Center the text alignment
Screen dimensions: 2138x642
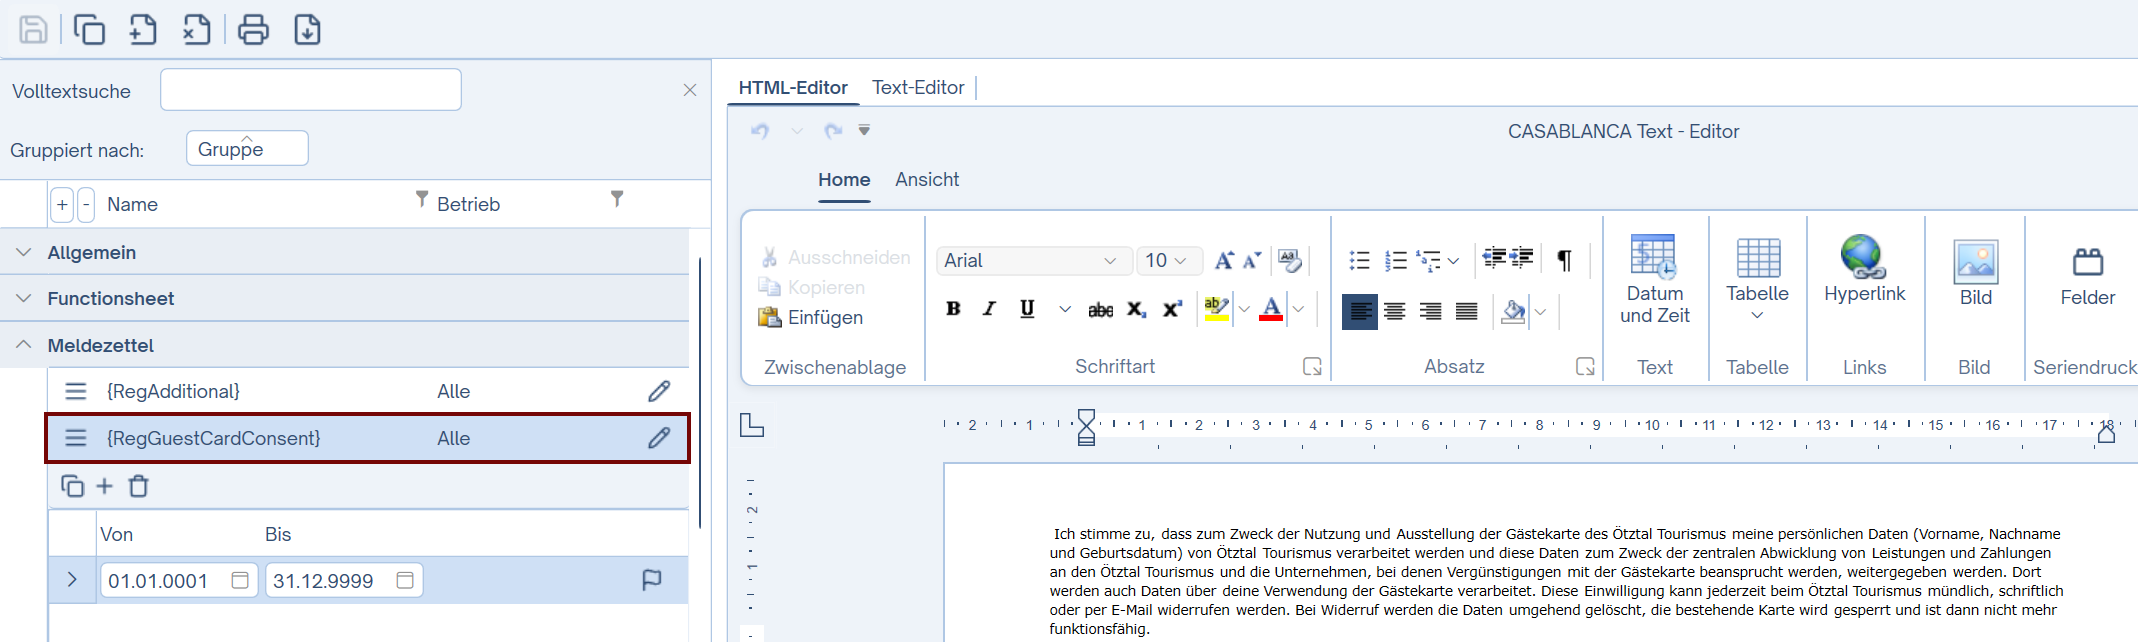(1395, 312)
